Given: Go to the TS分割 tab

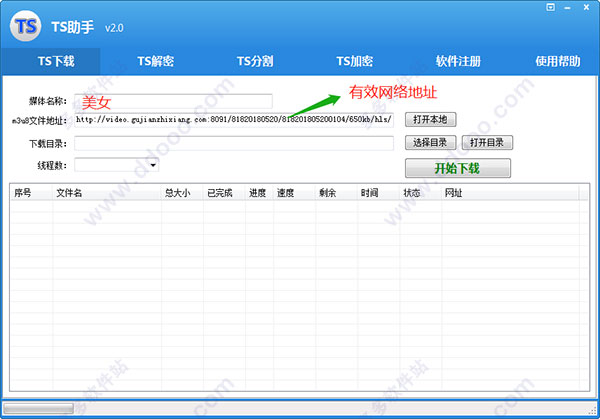Looking at the screenshot, I should [255, 61].
